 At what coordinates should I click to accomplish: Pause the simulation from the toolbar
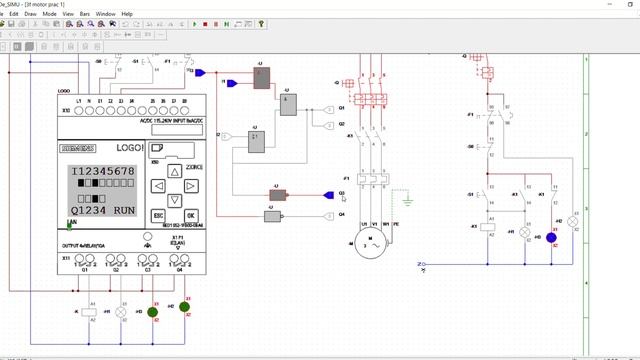(216, 24)
